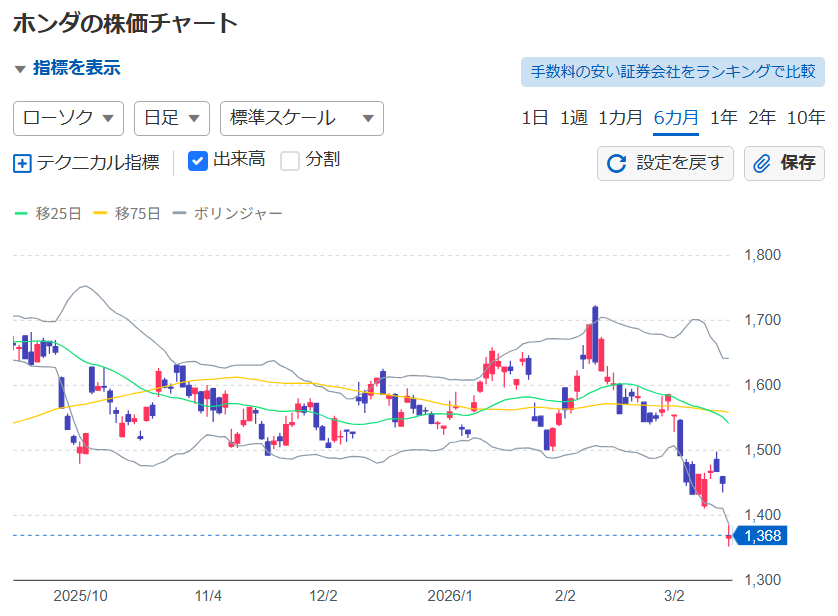The image size is (838, 616).
Task: Click the plus icon beside テクニカル指標
Action: tap(22, 163)
